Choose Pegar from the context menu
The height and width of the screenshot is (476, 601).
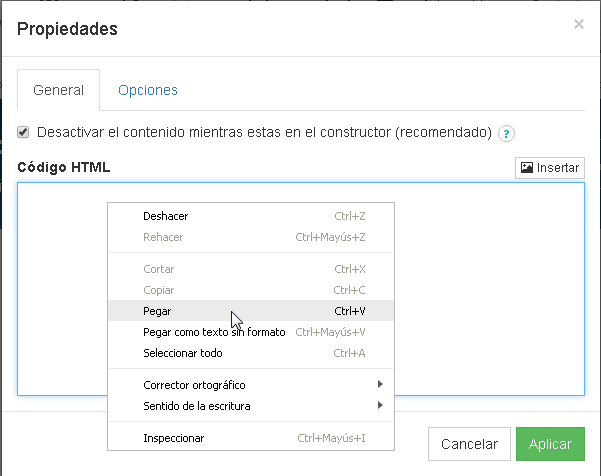[251, 310]
